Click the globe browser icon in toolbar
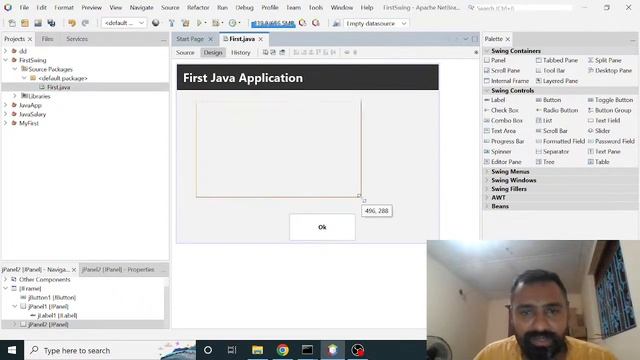The height and width of the screenshot is (360, 640). [156, 23]
